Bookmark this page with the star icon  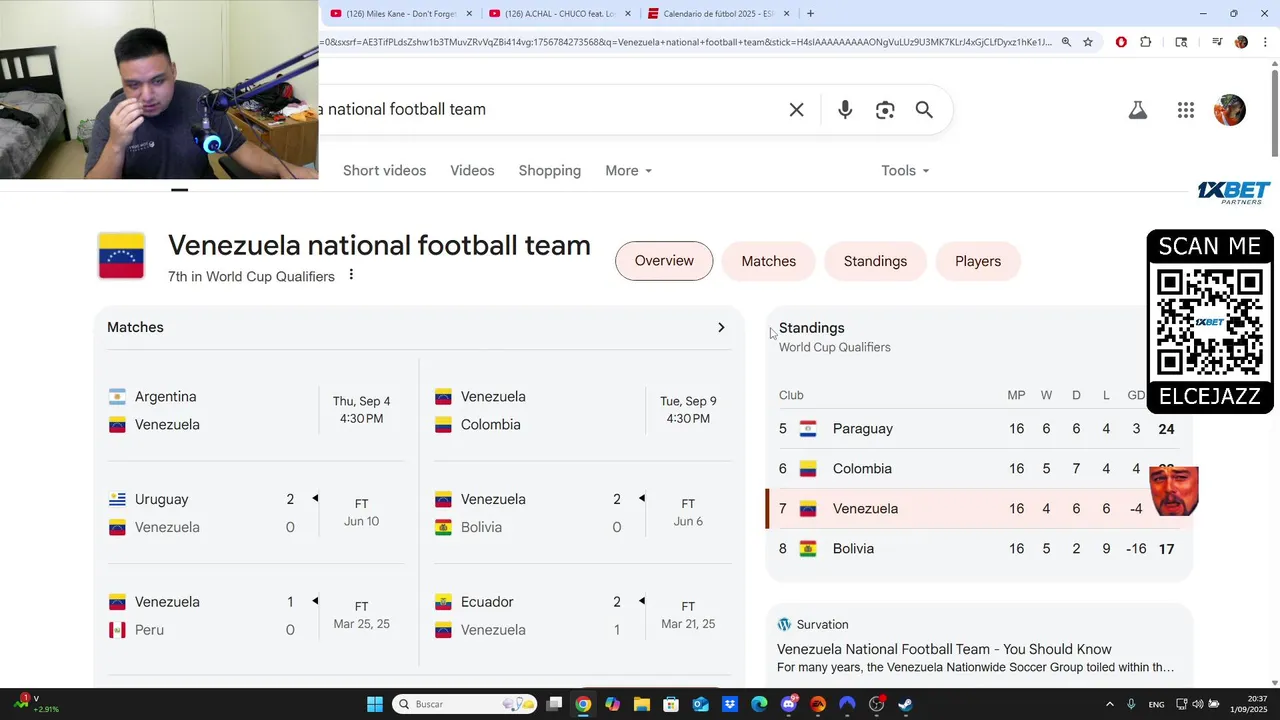tap(1088, 42)
